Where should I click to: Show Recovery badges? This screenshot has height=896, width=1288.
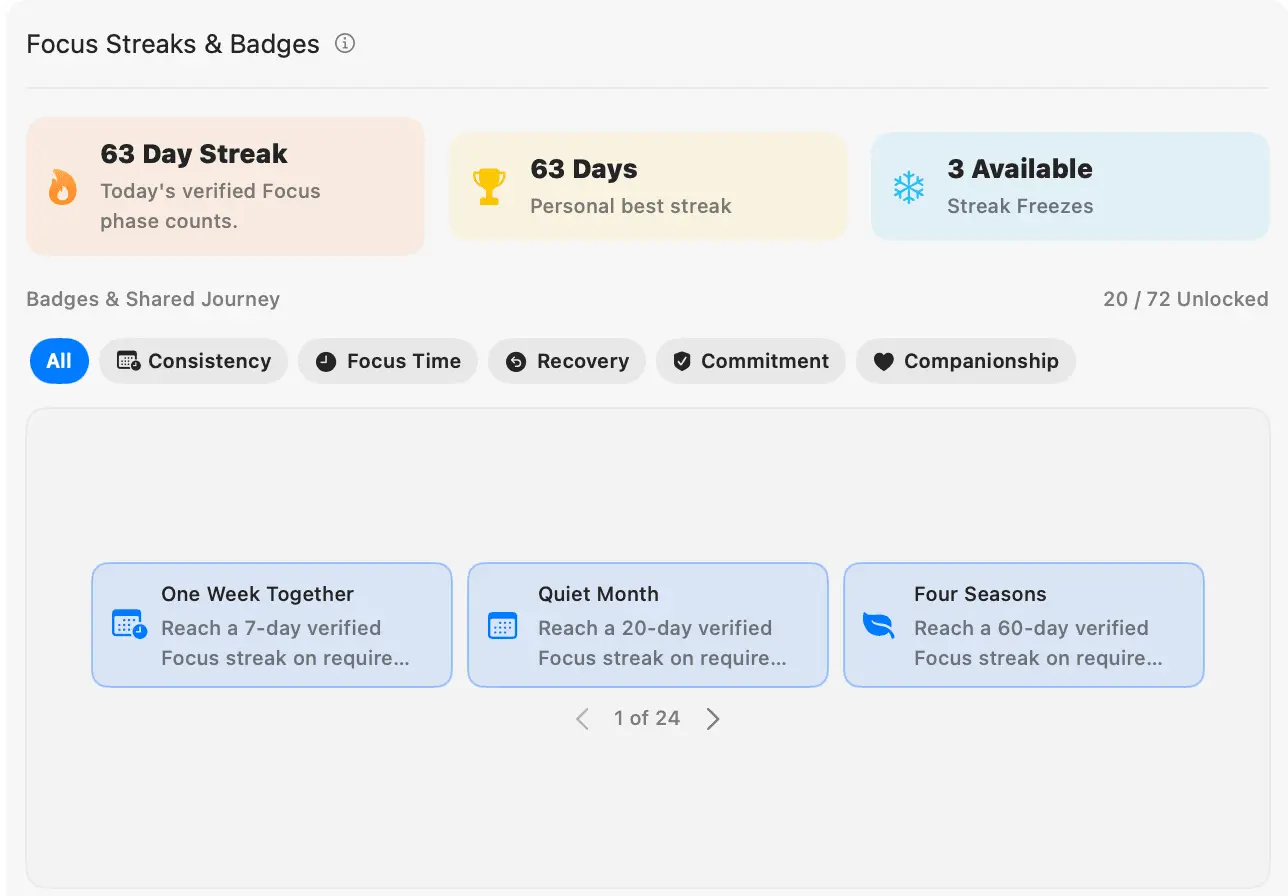tap(567, 361)
